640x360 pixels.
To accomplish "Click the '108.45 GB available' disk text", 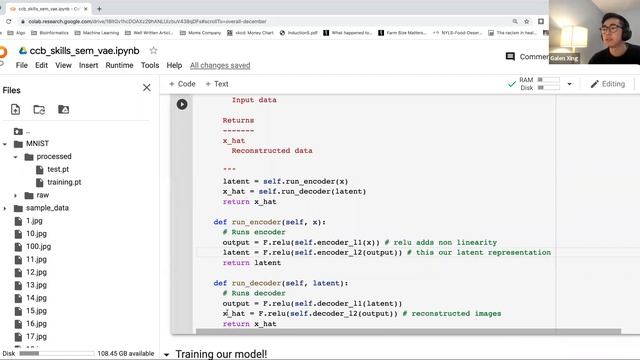I will [x=126, y=353].
